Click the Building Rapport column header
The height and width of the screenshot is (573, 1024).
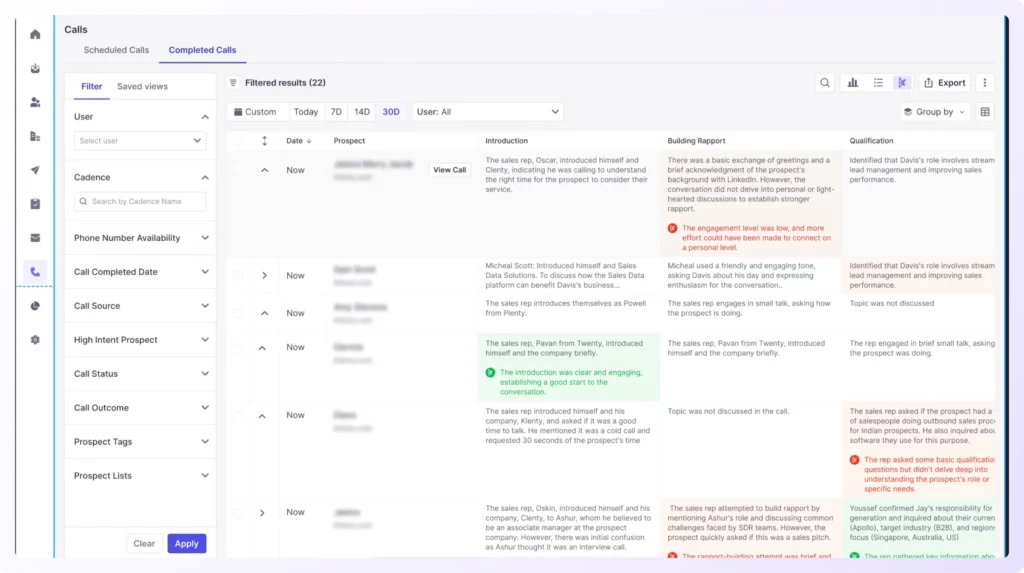coord(696,140)
